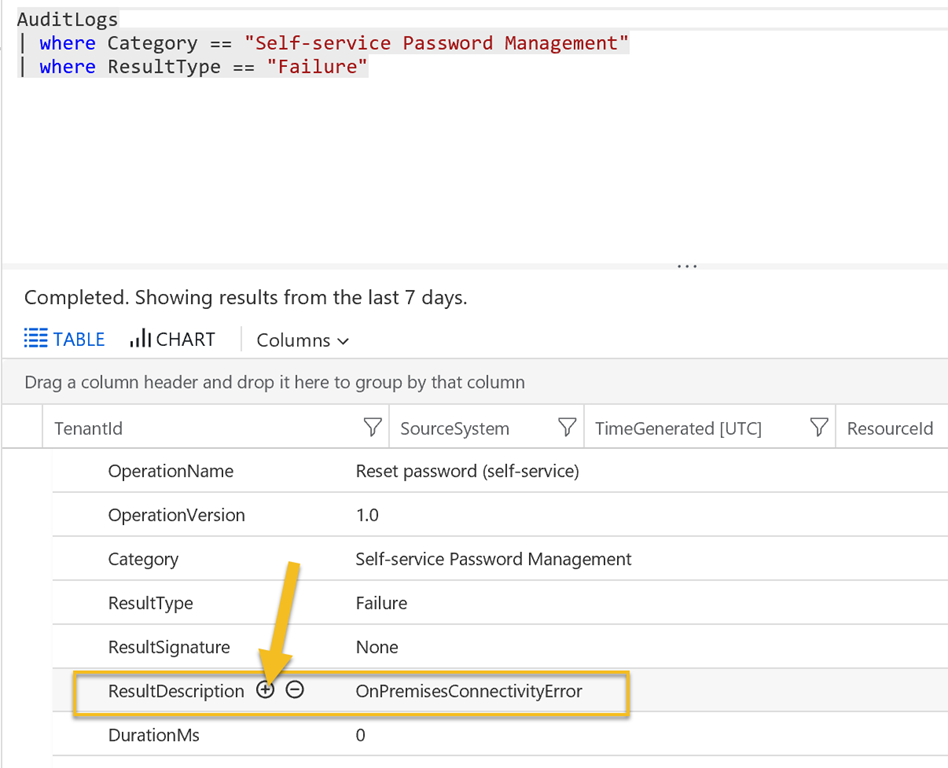Click the TenantId column header
The image size is (948, 768).
(x=89, y=428)
